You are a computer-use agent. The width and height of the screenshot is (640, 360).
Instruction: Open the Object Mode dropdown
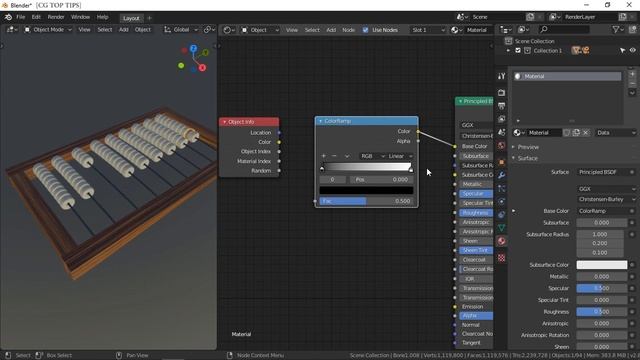click(48, 30)
